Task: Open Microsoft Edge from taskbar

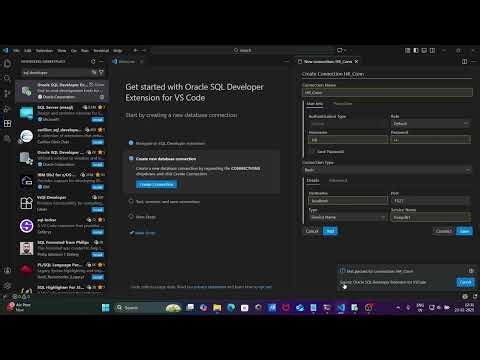Action: [231, 307]
